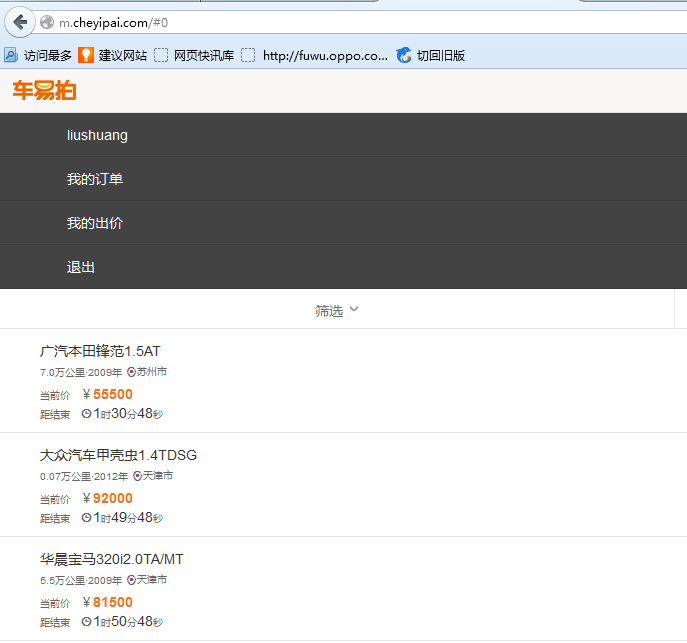Click the pin icon beside 天津市 in BMW listing

click(x=131, y=580)
